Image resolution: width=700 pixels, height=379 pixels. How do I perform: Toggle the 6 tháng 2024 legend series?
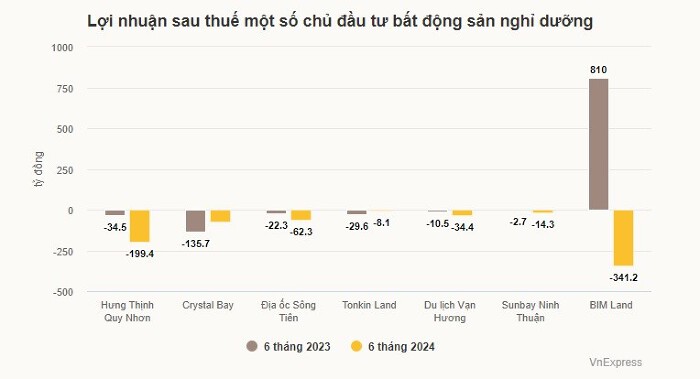pyautogui.click(x=393, y=346)
